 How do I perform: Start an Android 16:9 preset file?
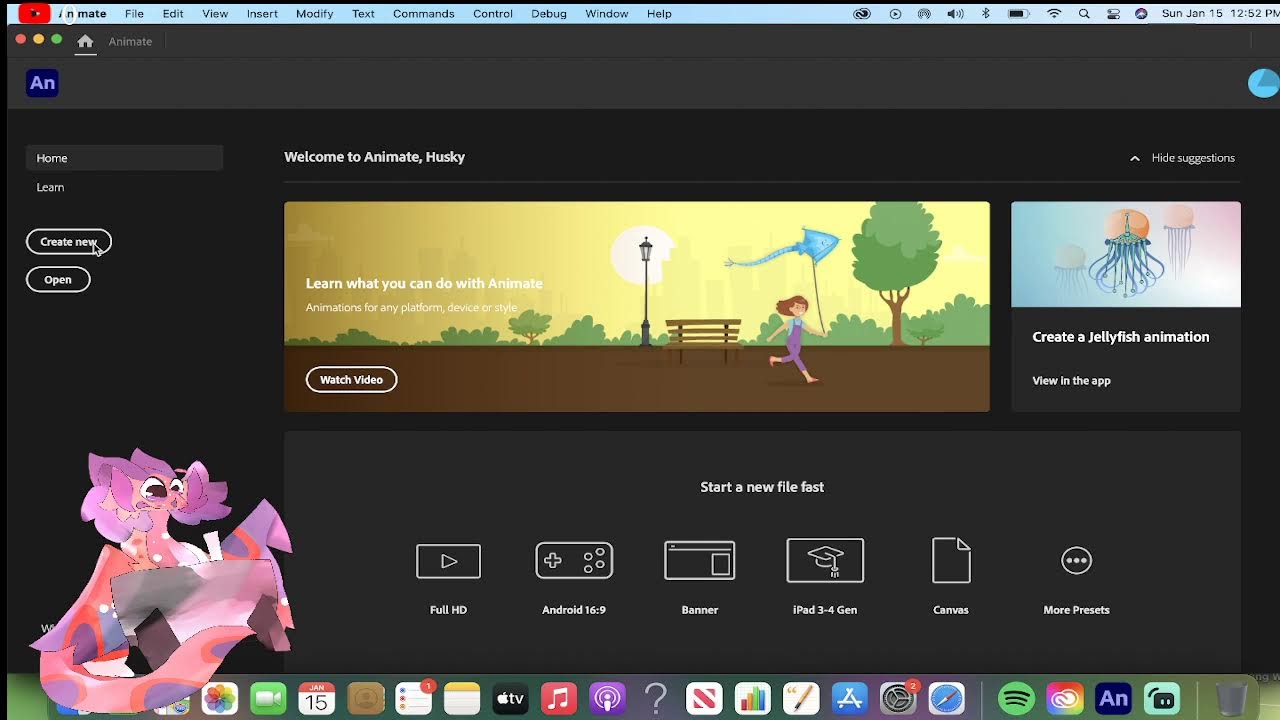pos(574,561)
